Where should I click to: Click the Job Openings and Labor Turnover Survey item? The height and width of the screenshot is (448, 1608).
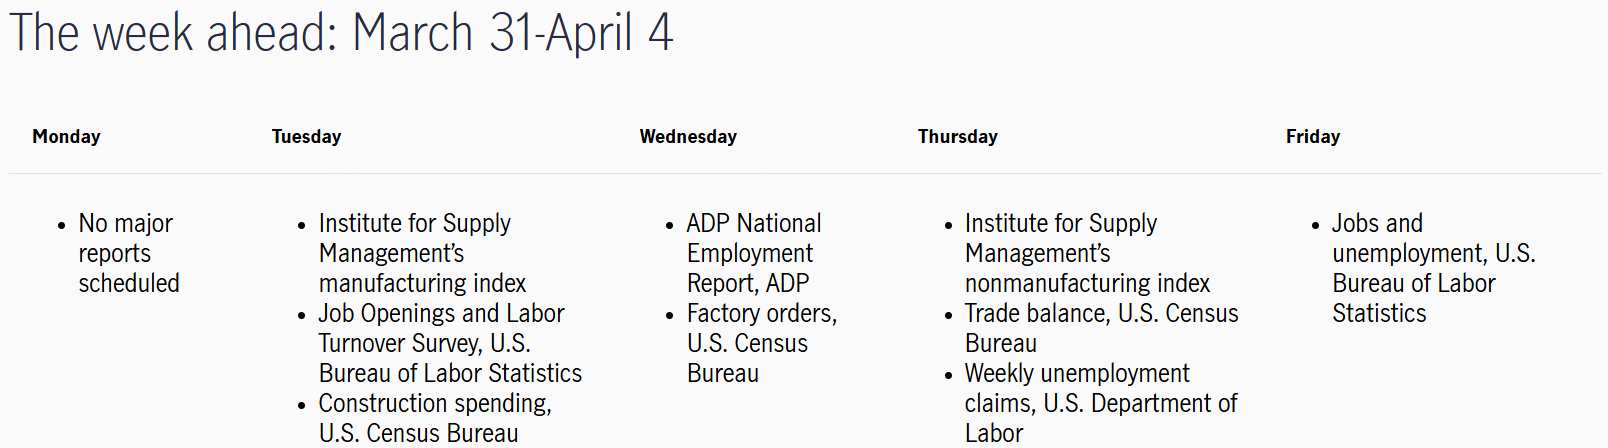click(x=450, y=343)
